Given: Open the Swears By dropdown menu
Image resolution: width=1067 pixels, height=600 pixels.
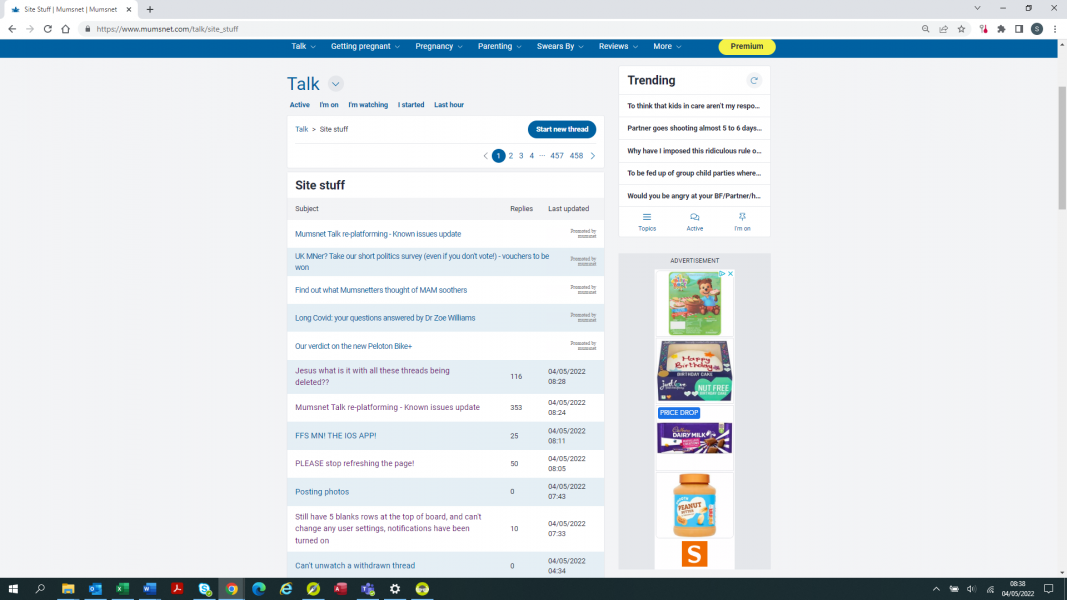Looking at the screenshot, I should (x=561, y=46).
